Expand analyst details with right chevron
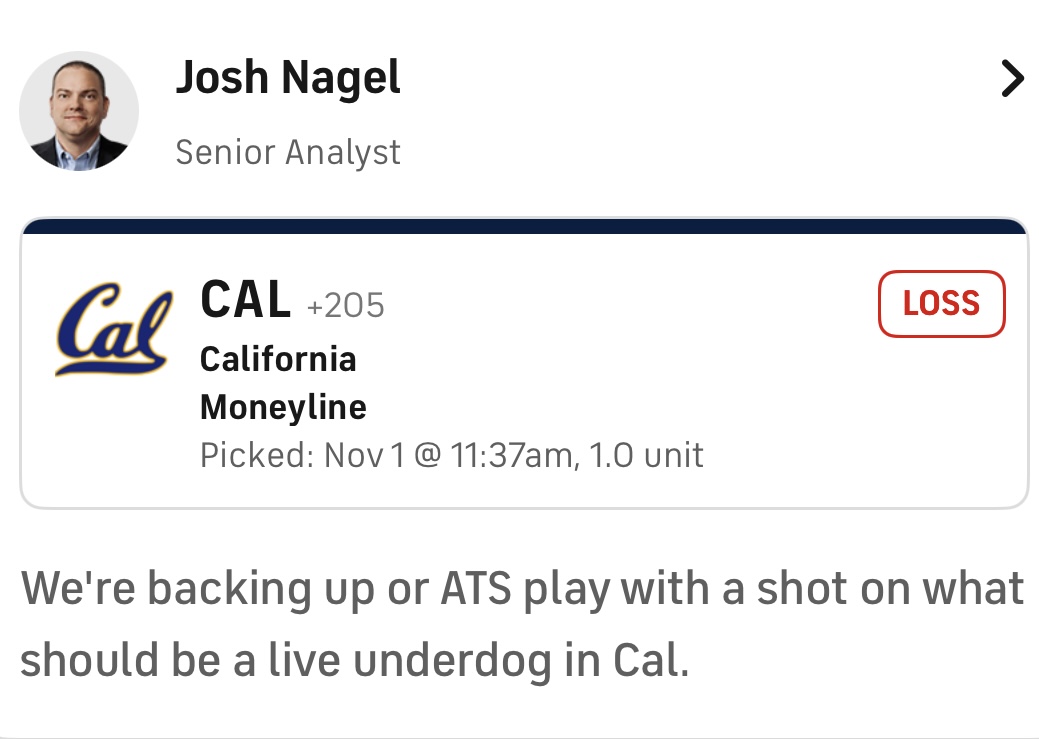The image size is (1039, 739). point(1012,79)
